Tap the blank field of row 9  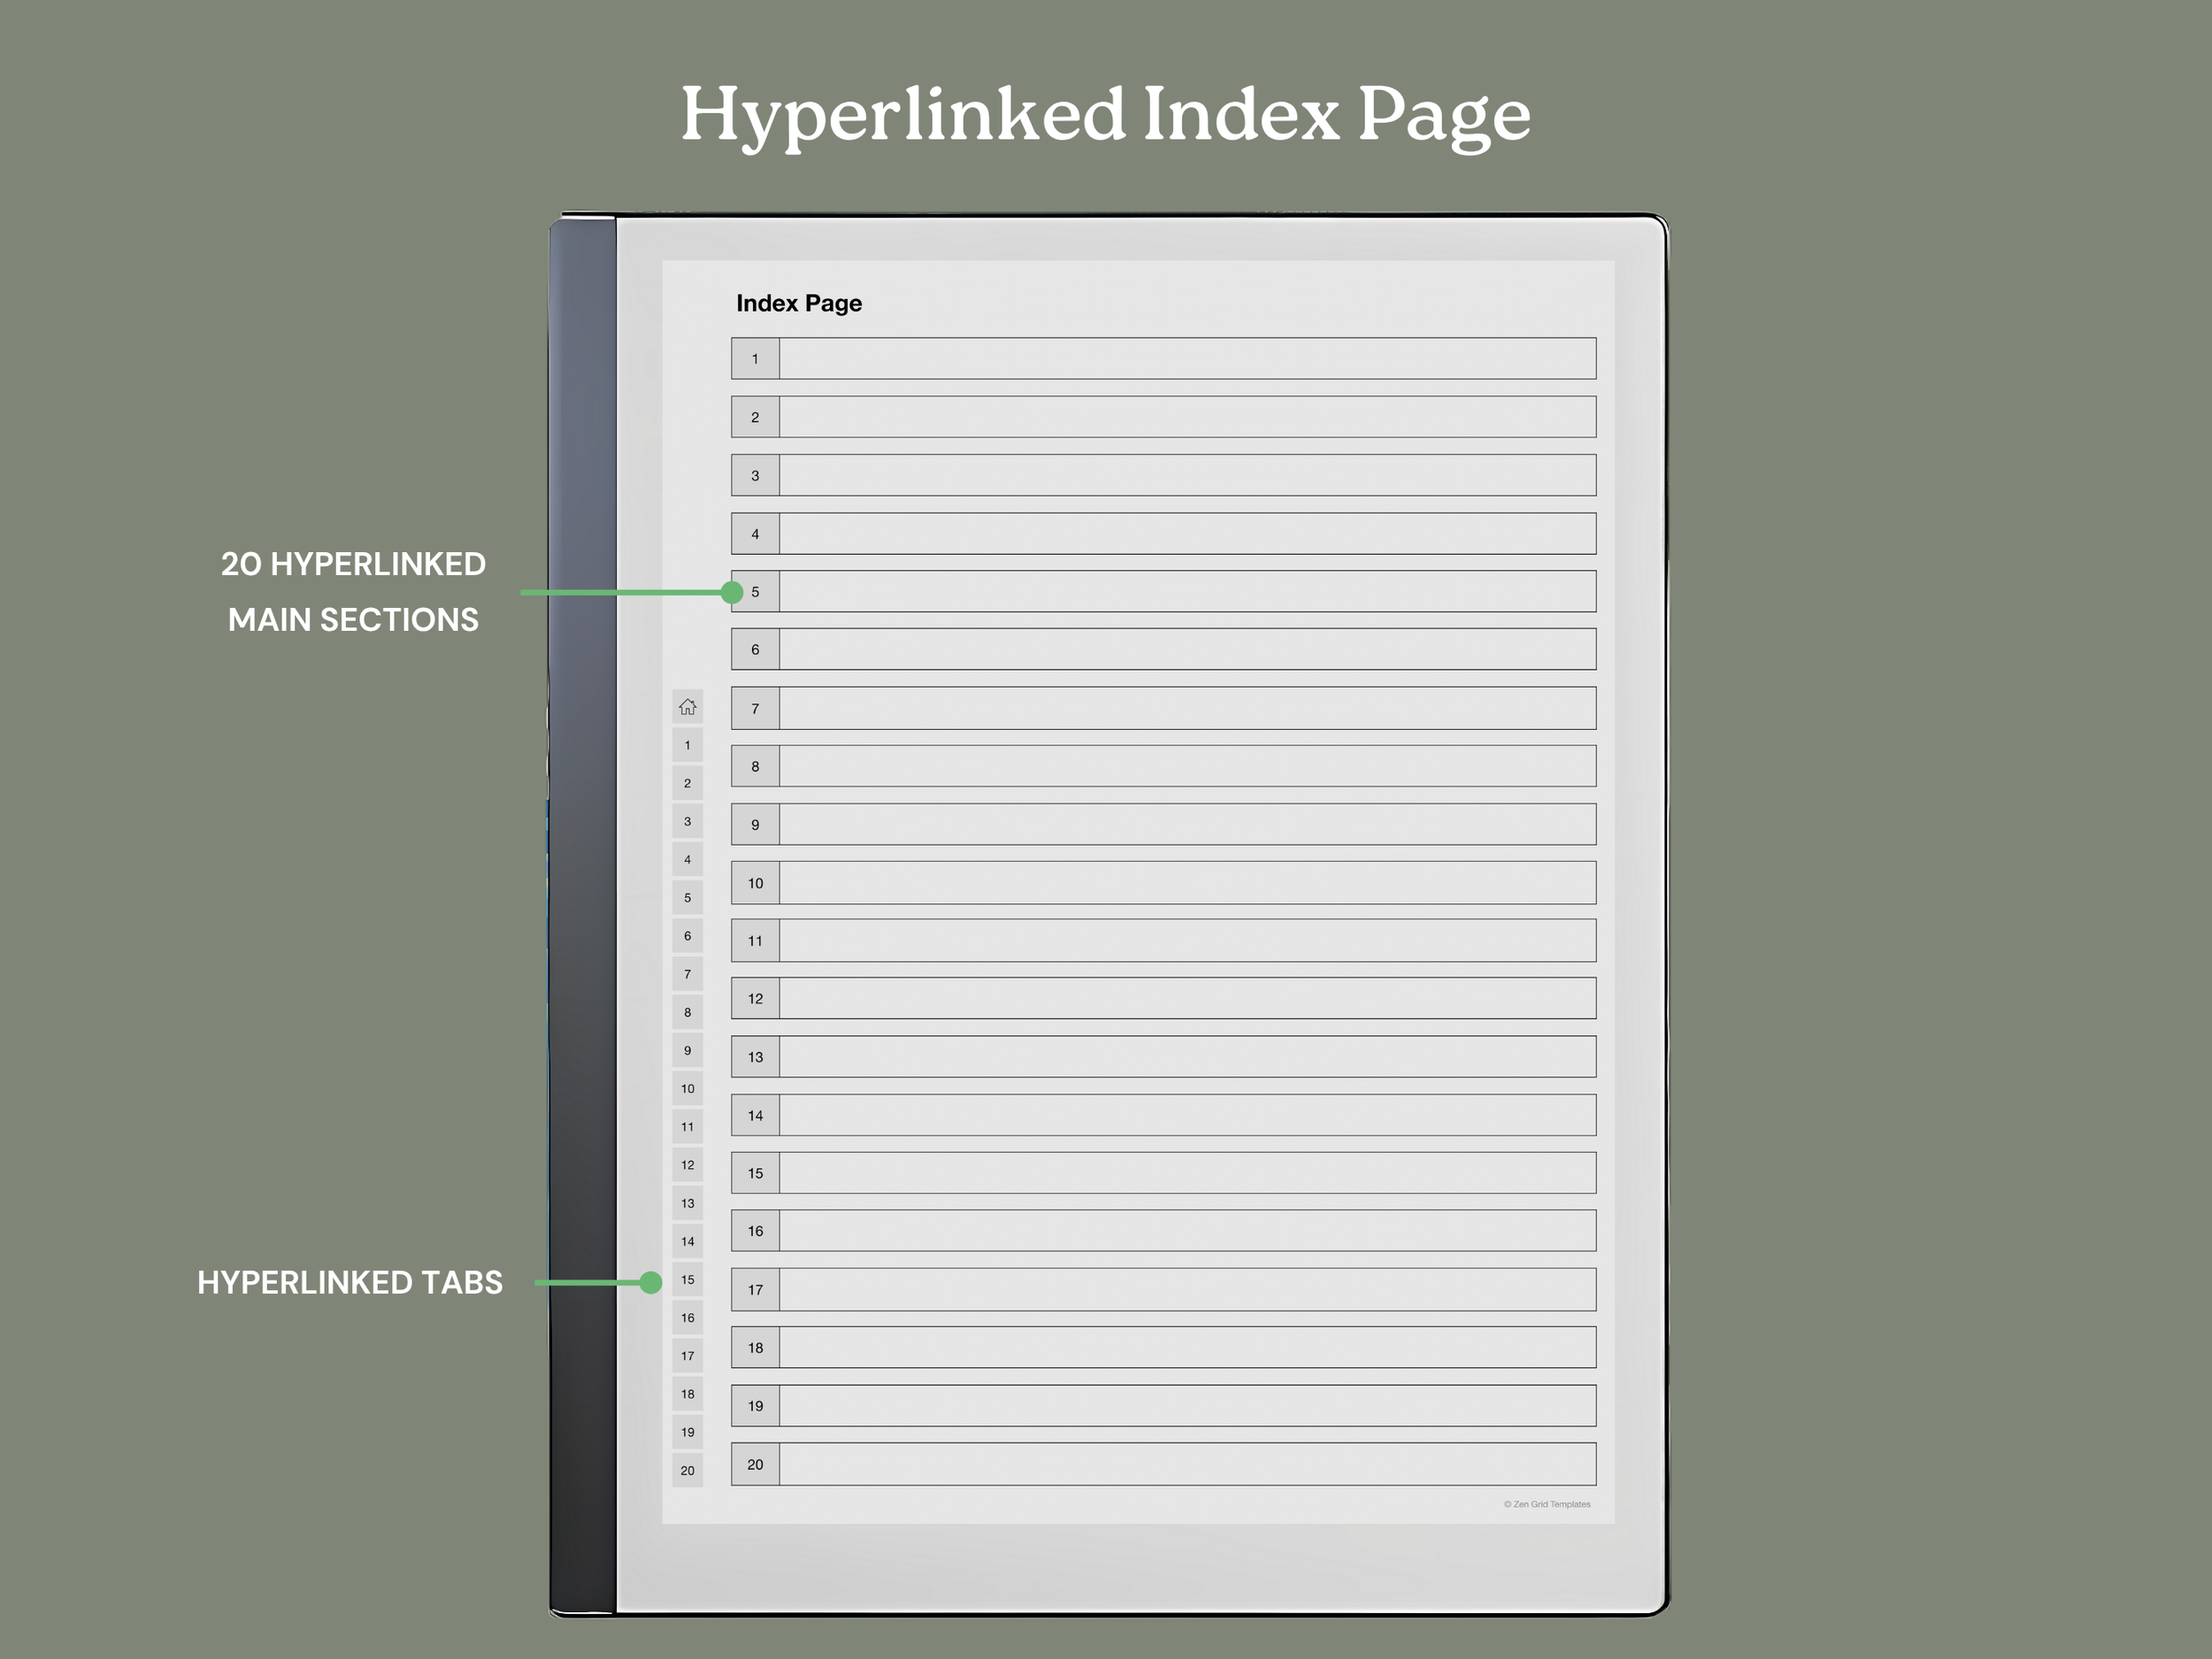(1187, 824)
